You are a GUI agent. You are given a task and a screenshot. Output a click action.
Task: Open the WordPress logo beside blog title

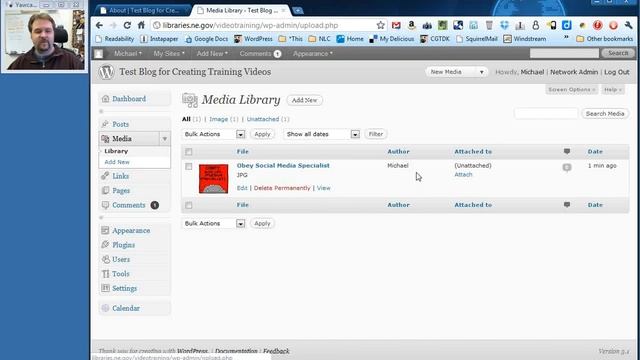(107, 72)
